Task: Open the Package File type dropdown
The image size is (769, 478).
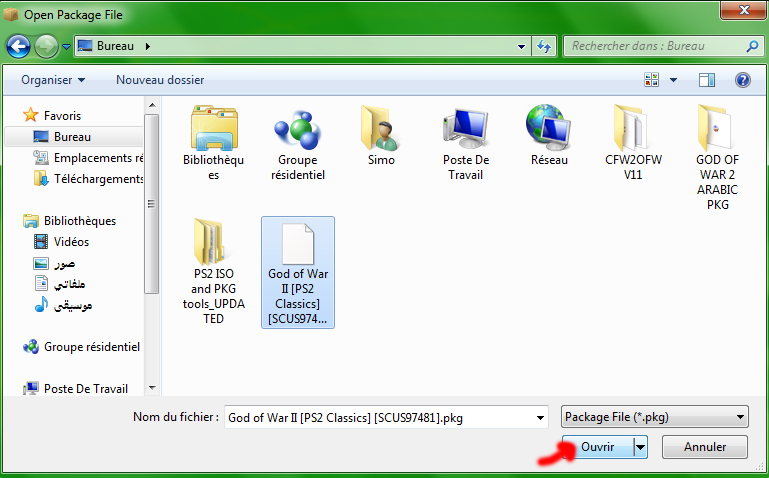Action: pyautogui.click(x=654, y=417)
